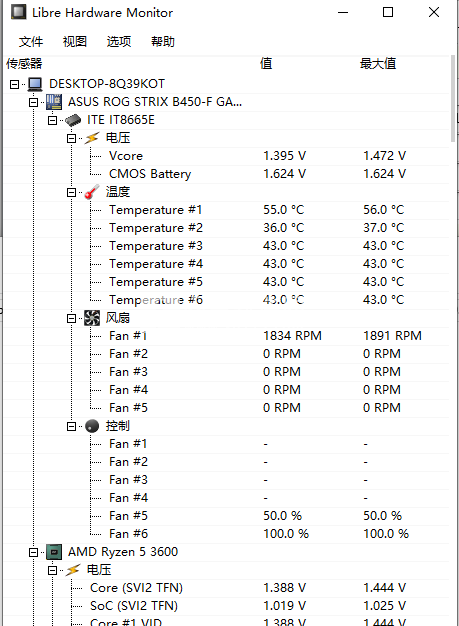
Task: Collapse the 电压 group under AMD Ryzen
Action: pyautogui.click(x=52, y=571)
